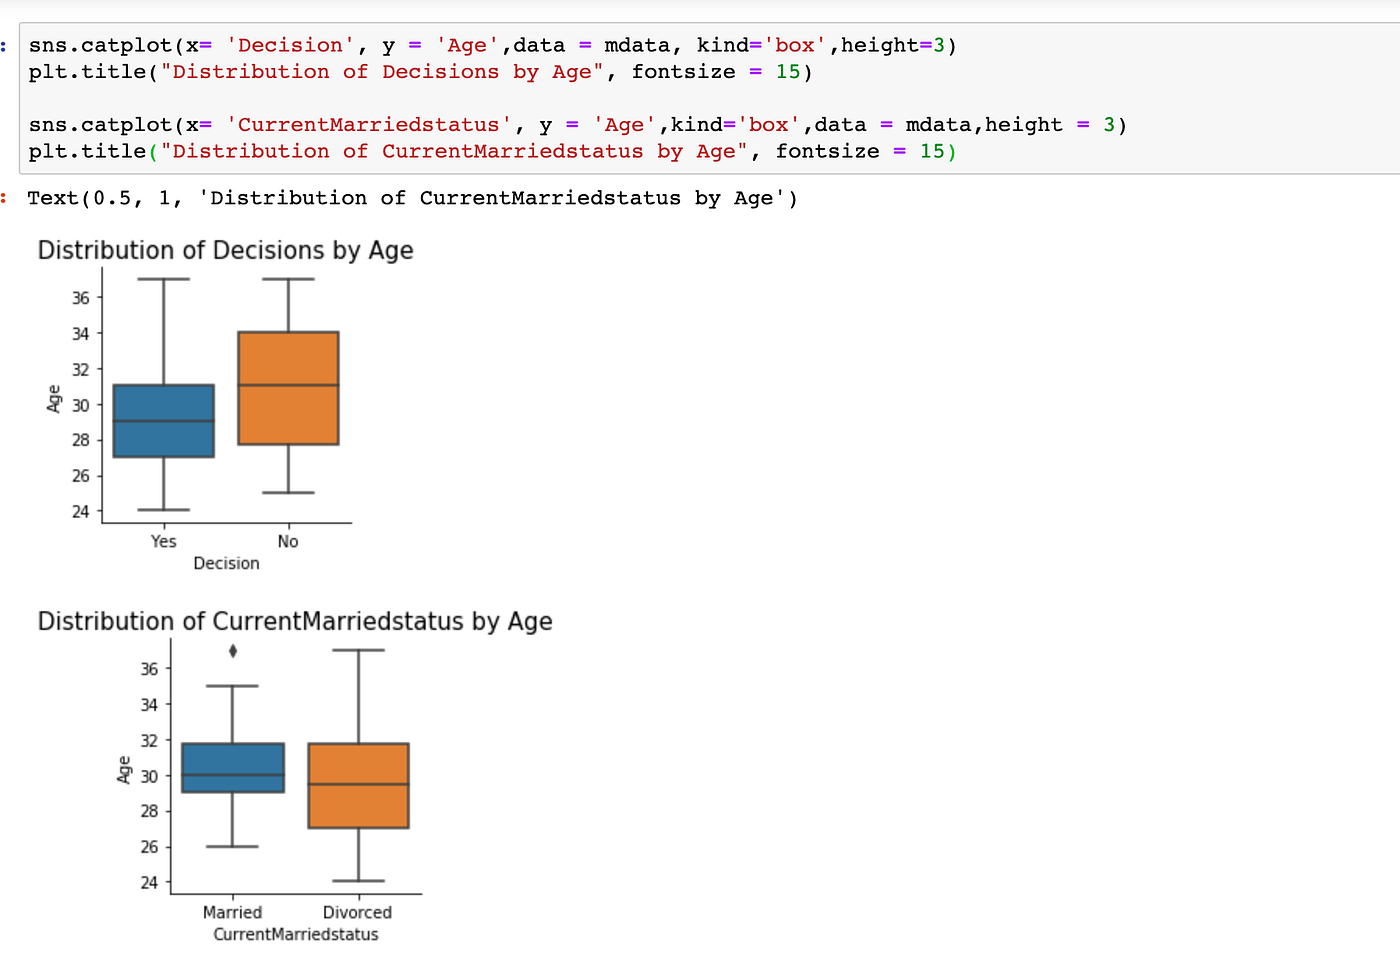Screen dimensions: 1400x959
Task: Click the Divorced tick label
Action: [x=357, y=911]
